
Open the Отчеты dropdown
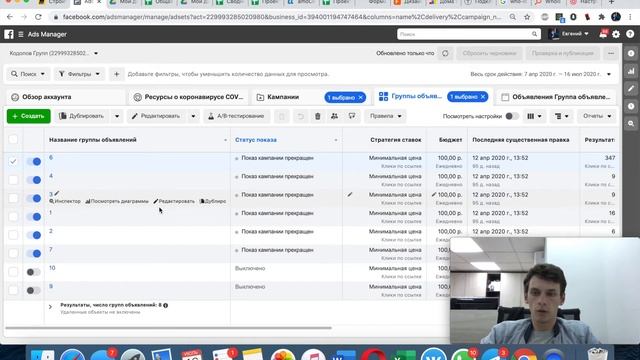point(597,116)
